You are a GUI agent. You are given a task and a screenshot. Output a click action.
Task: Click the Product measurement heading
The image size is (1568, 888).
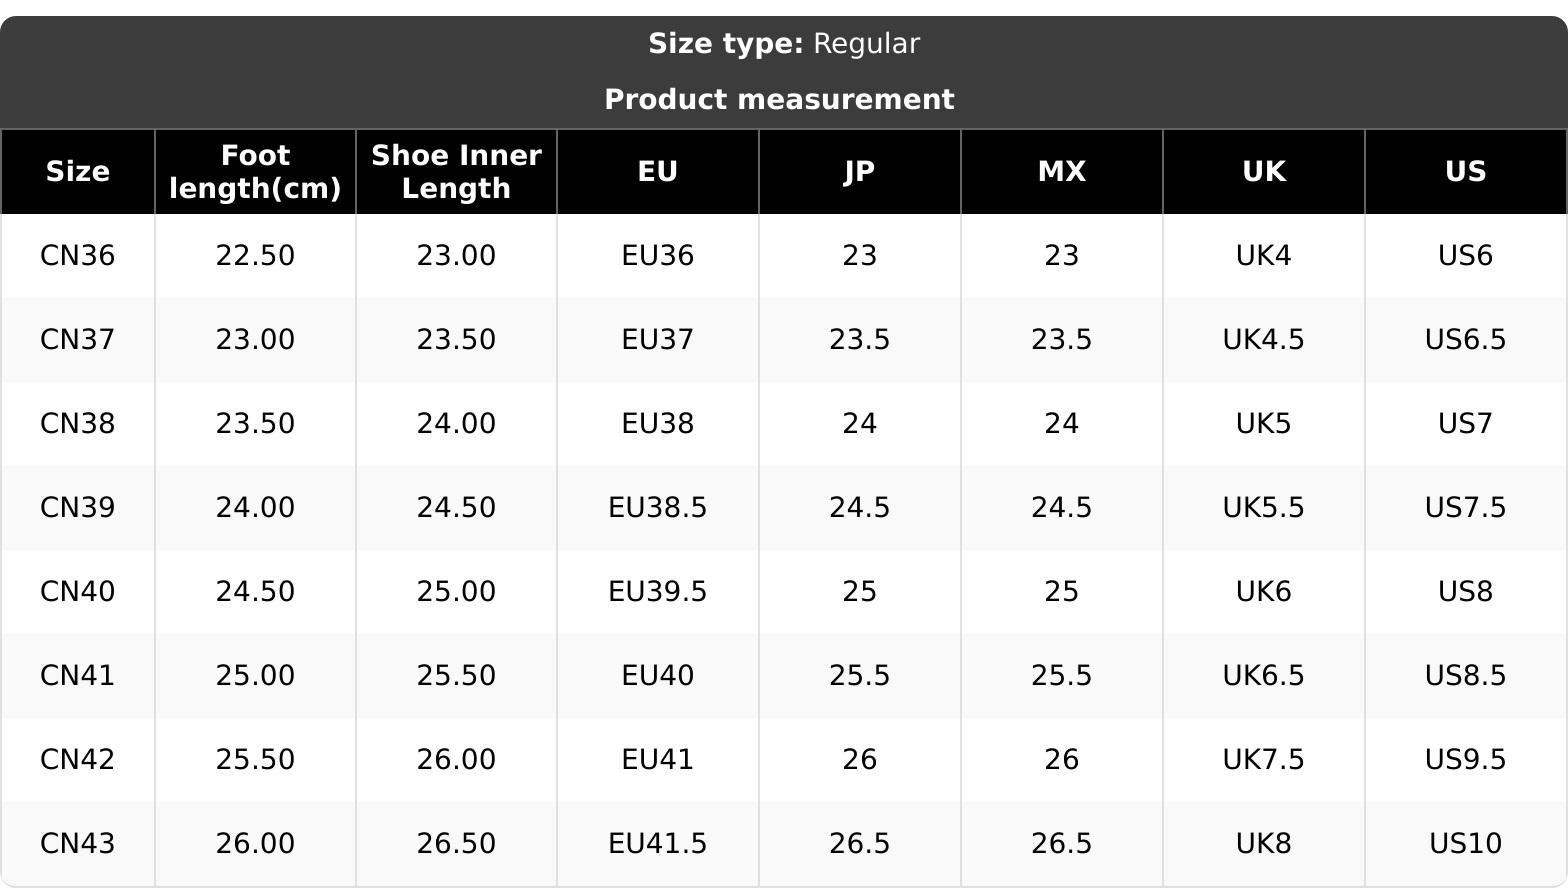point(779,100)
